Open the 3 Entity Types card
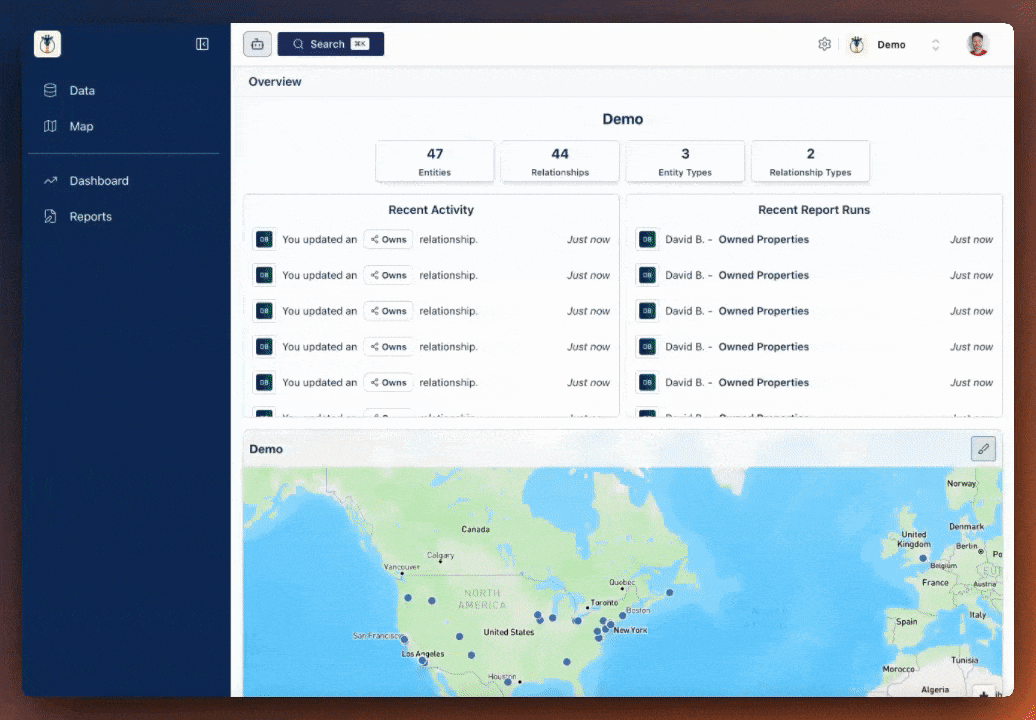 coord(685,161)
